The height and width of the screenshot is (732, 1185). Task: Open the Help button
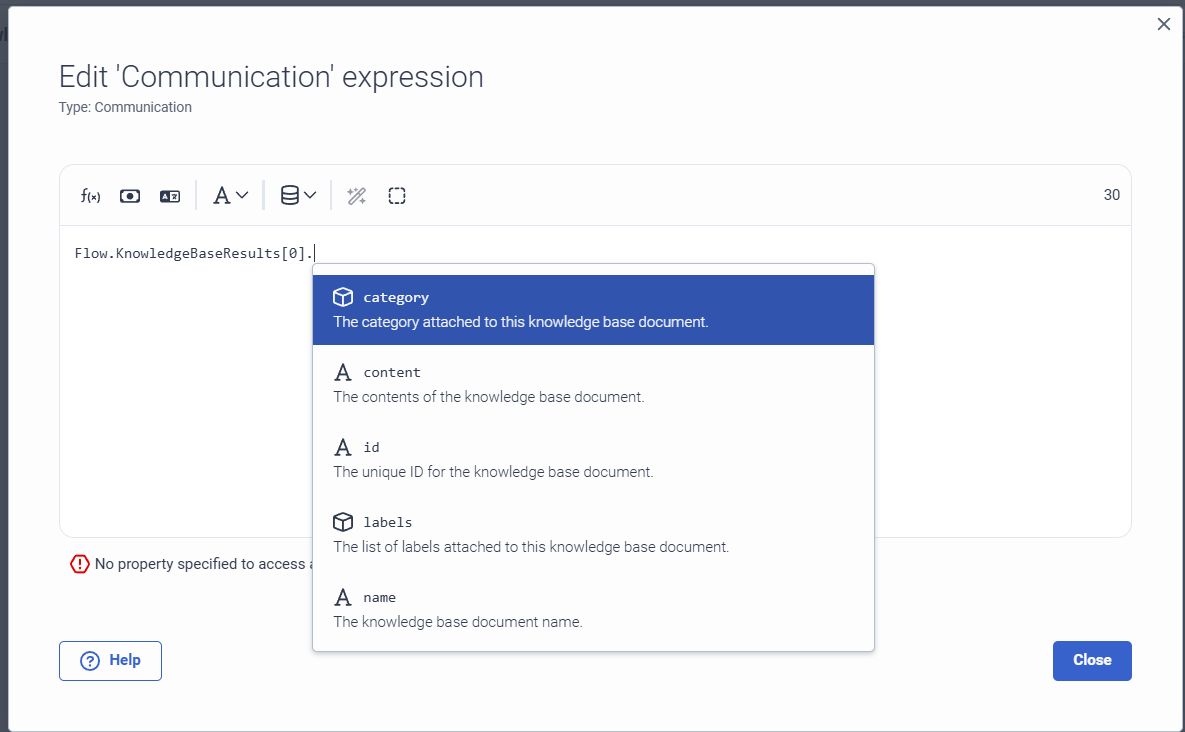coord(110,661)
